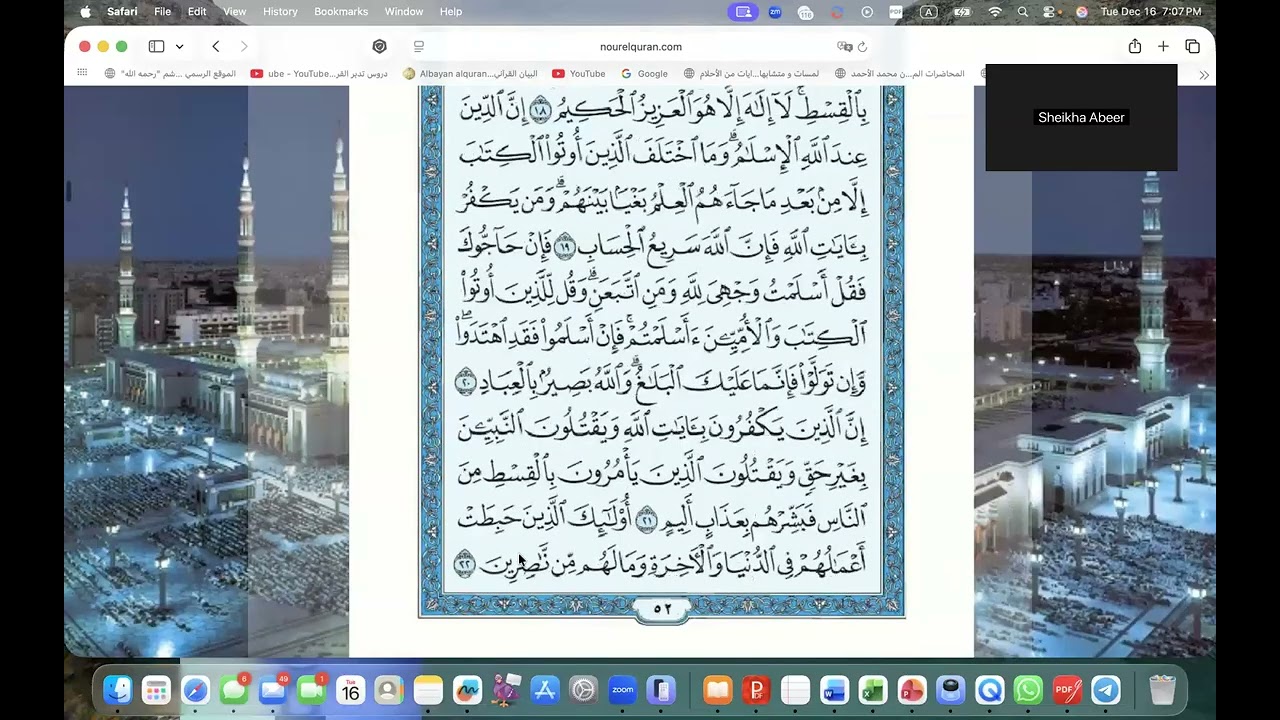Click the screen sharing status icon
The image size is (1280, 720).
coord(743,12)
